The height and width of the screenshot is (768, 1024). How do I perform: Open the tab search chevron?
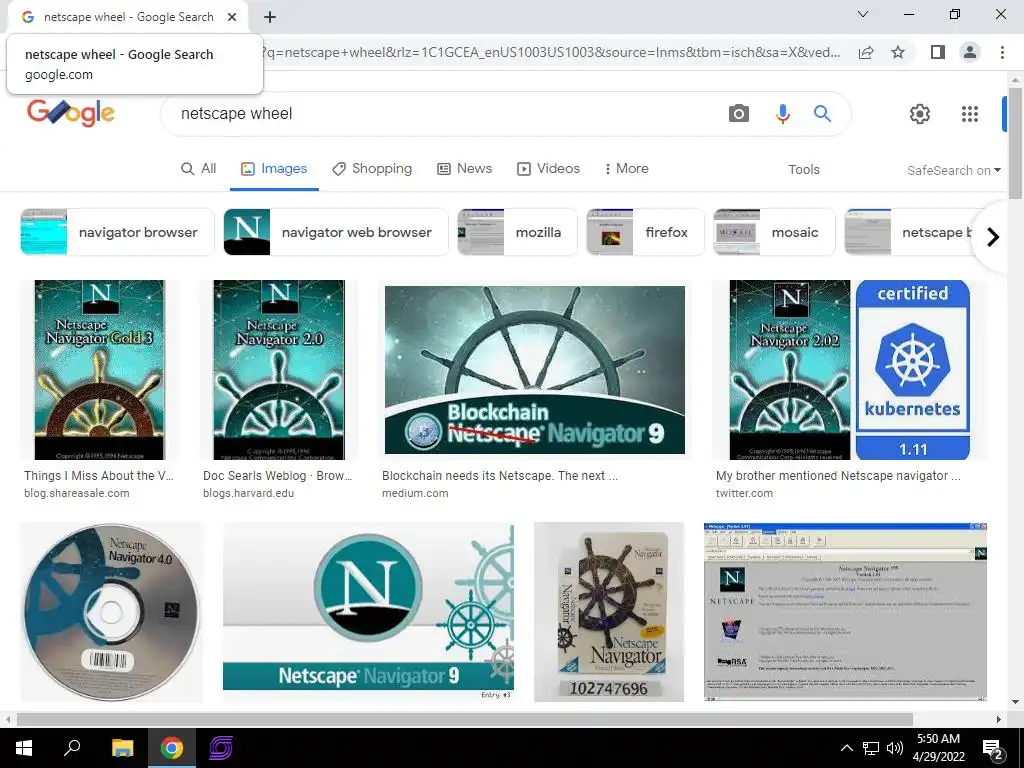click(863, 14)
